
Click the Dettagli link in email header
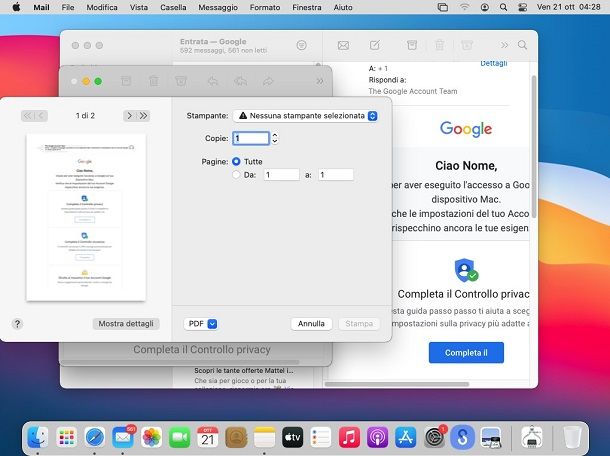point(493,63)
